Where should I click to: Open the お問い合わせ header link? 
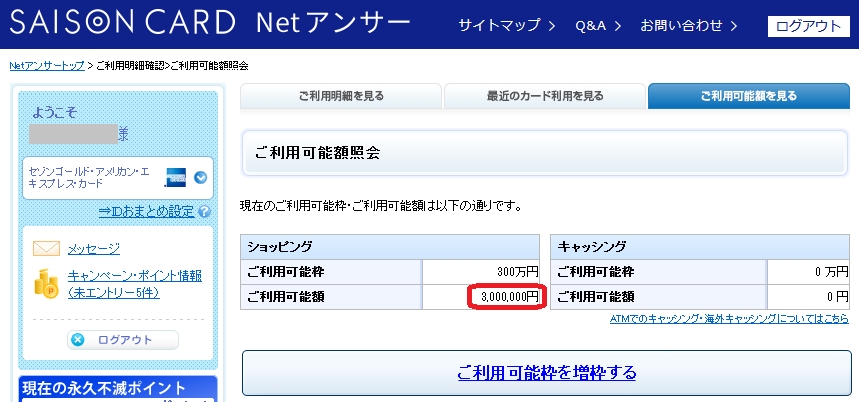point(689,25)
